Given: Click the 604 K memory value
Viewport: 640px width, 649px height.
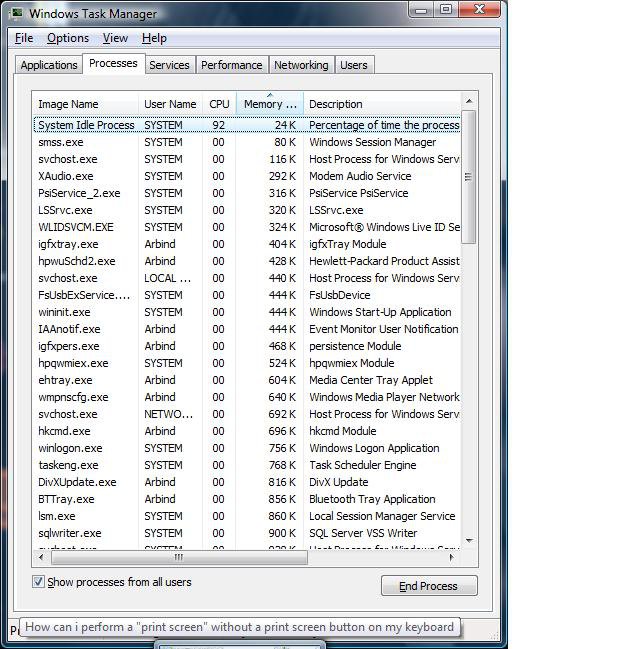Looking at the screenshot, I should (x=282, y=380).
